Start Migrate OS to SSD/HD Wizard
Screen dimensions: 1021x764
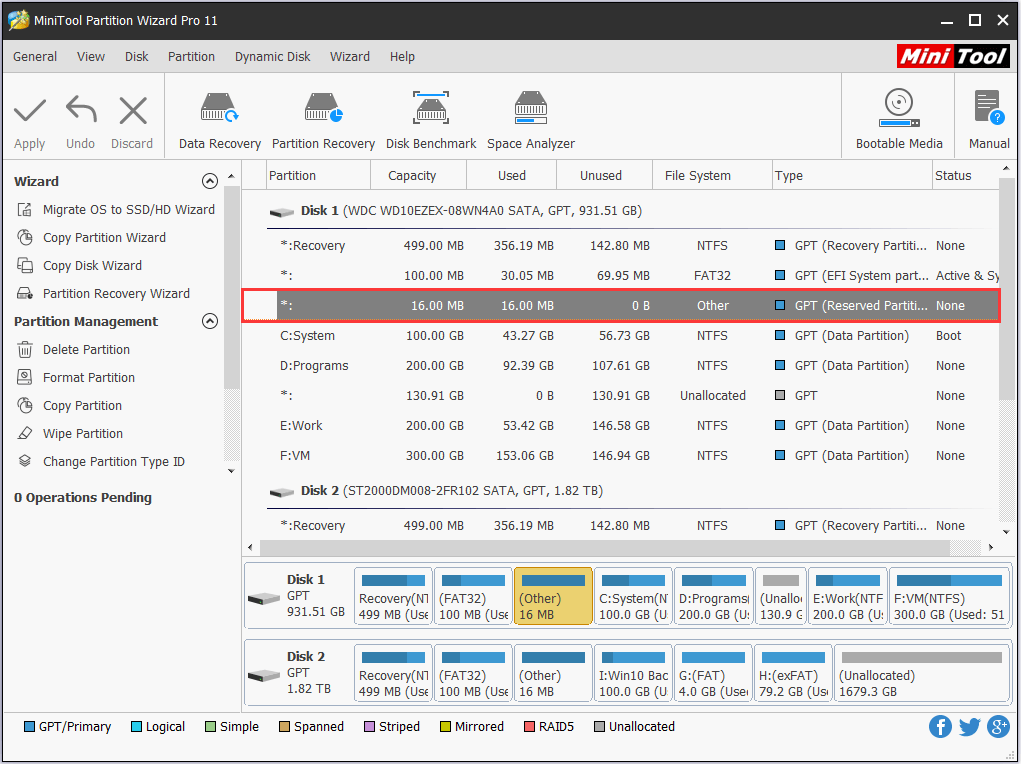point(128,210)
